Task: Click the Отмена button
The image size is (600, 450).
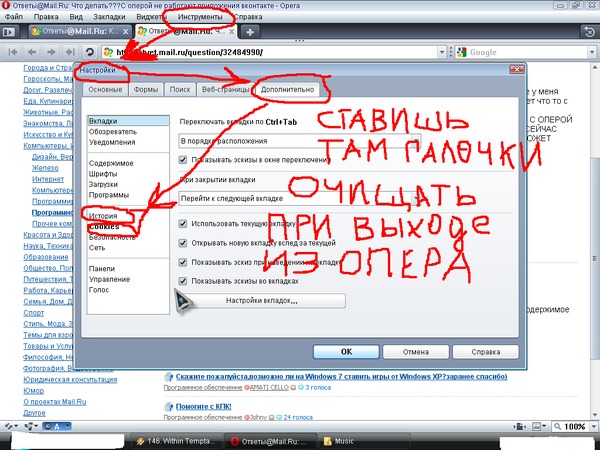Action: point(416,352)
